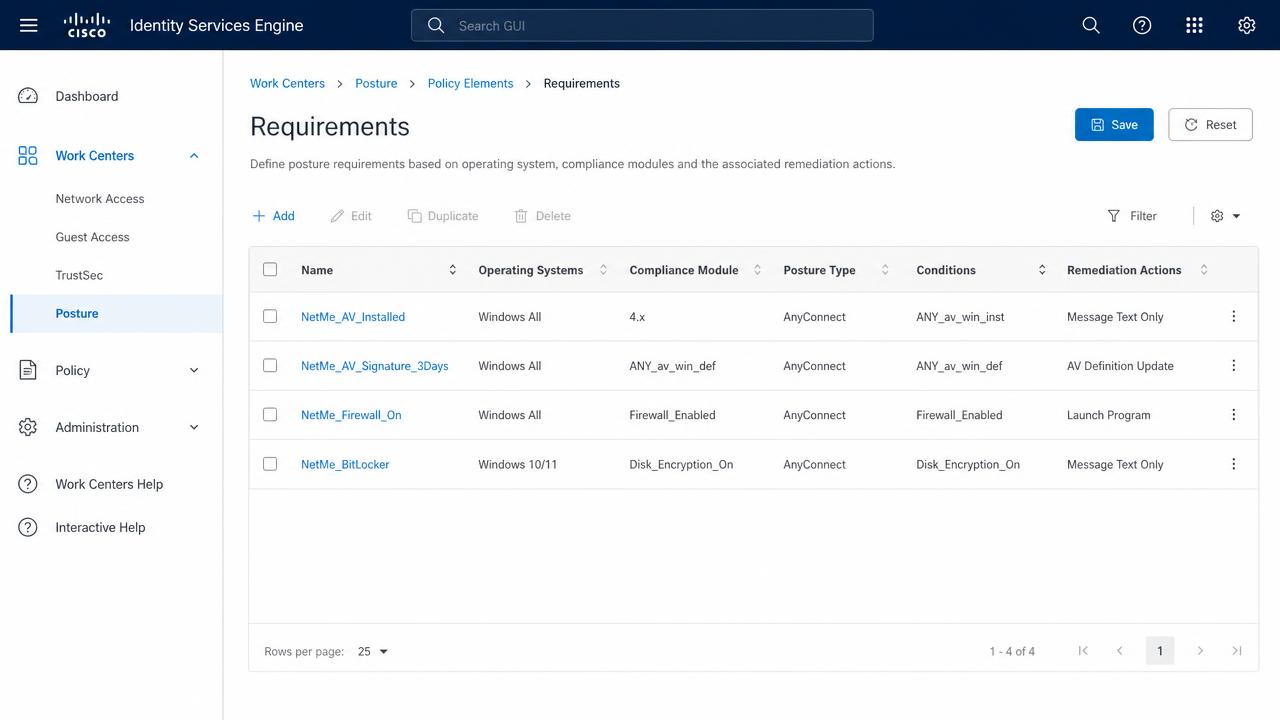Open row actions for NetMe_AV_Signature_3Days
The width and height of the screenshot is (1280, 720).
(1233, 366)
